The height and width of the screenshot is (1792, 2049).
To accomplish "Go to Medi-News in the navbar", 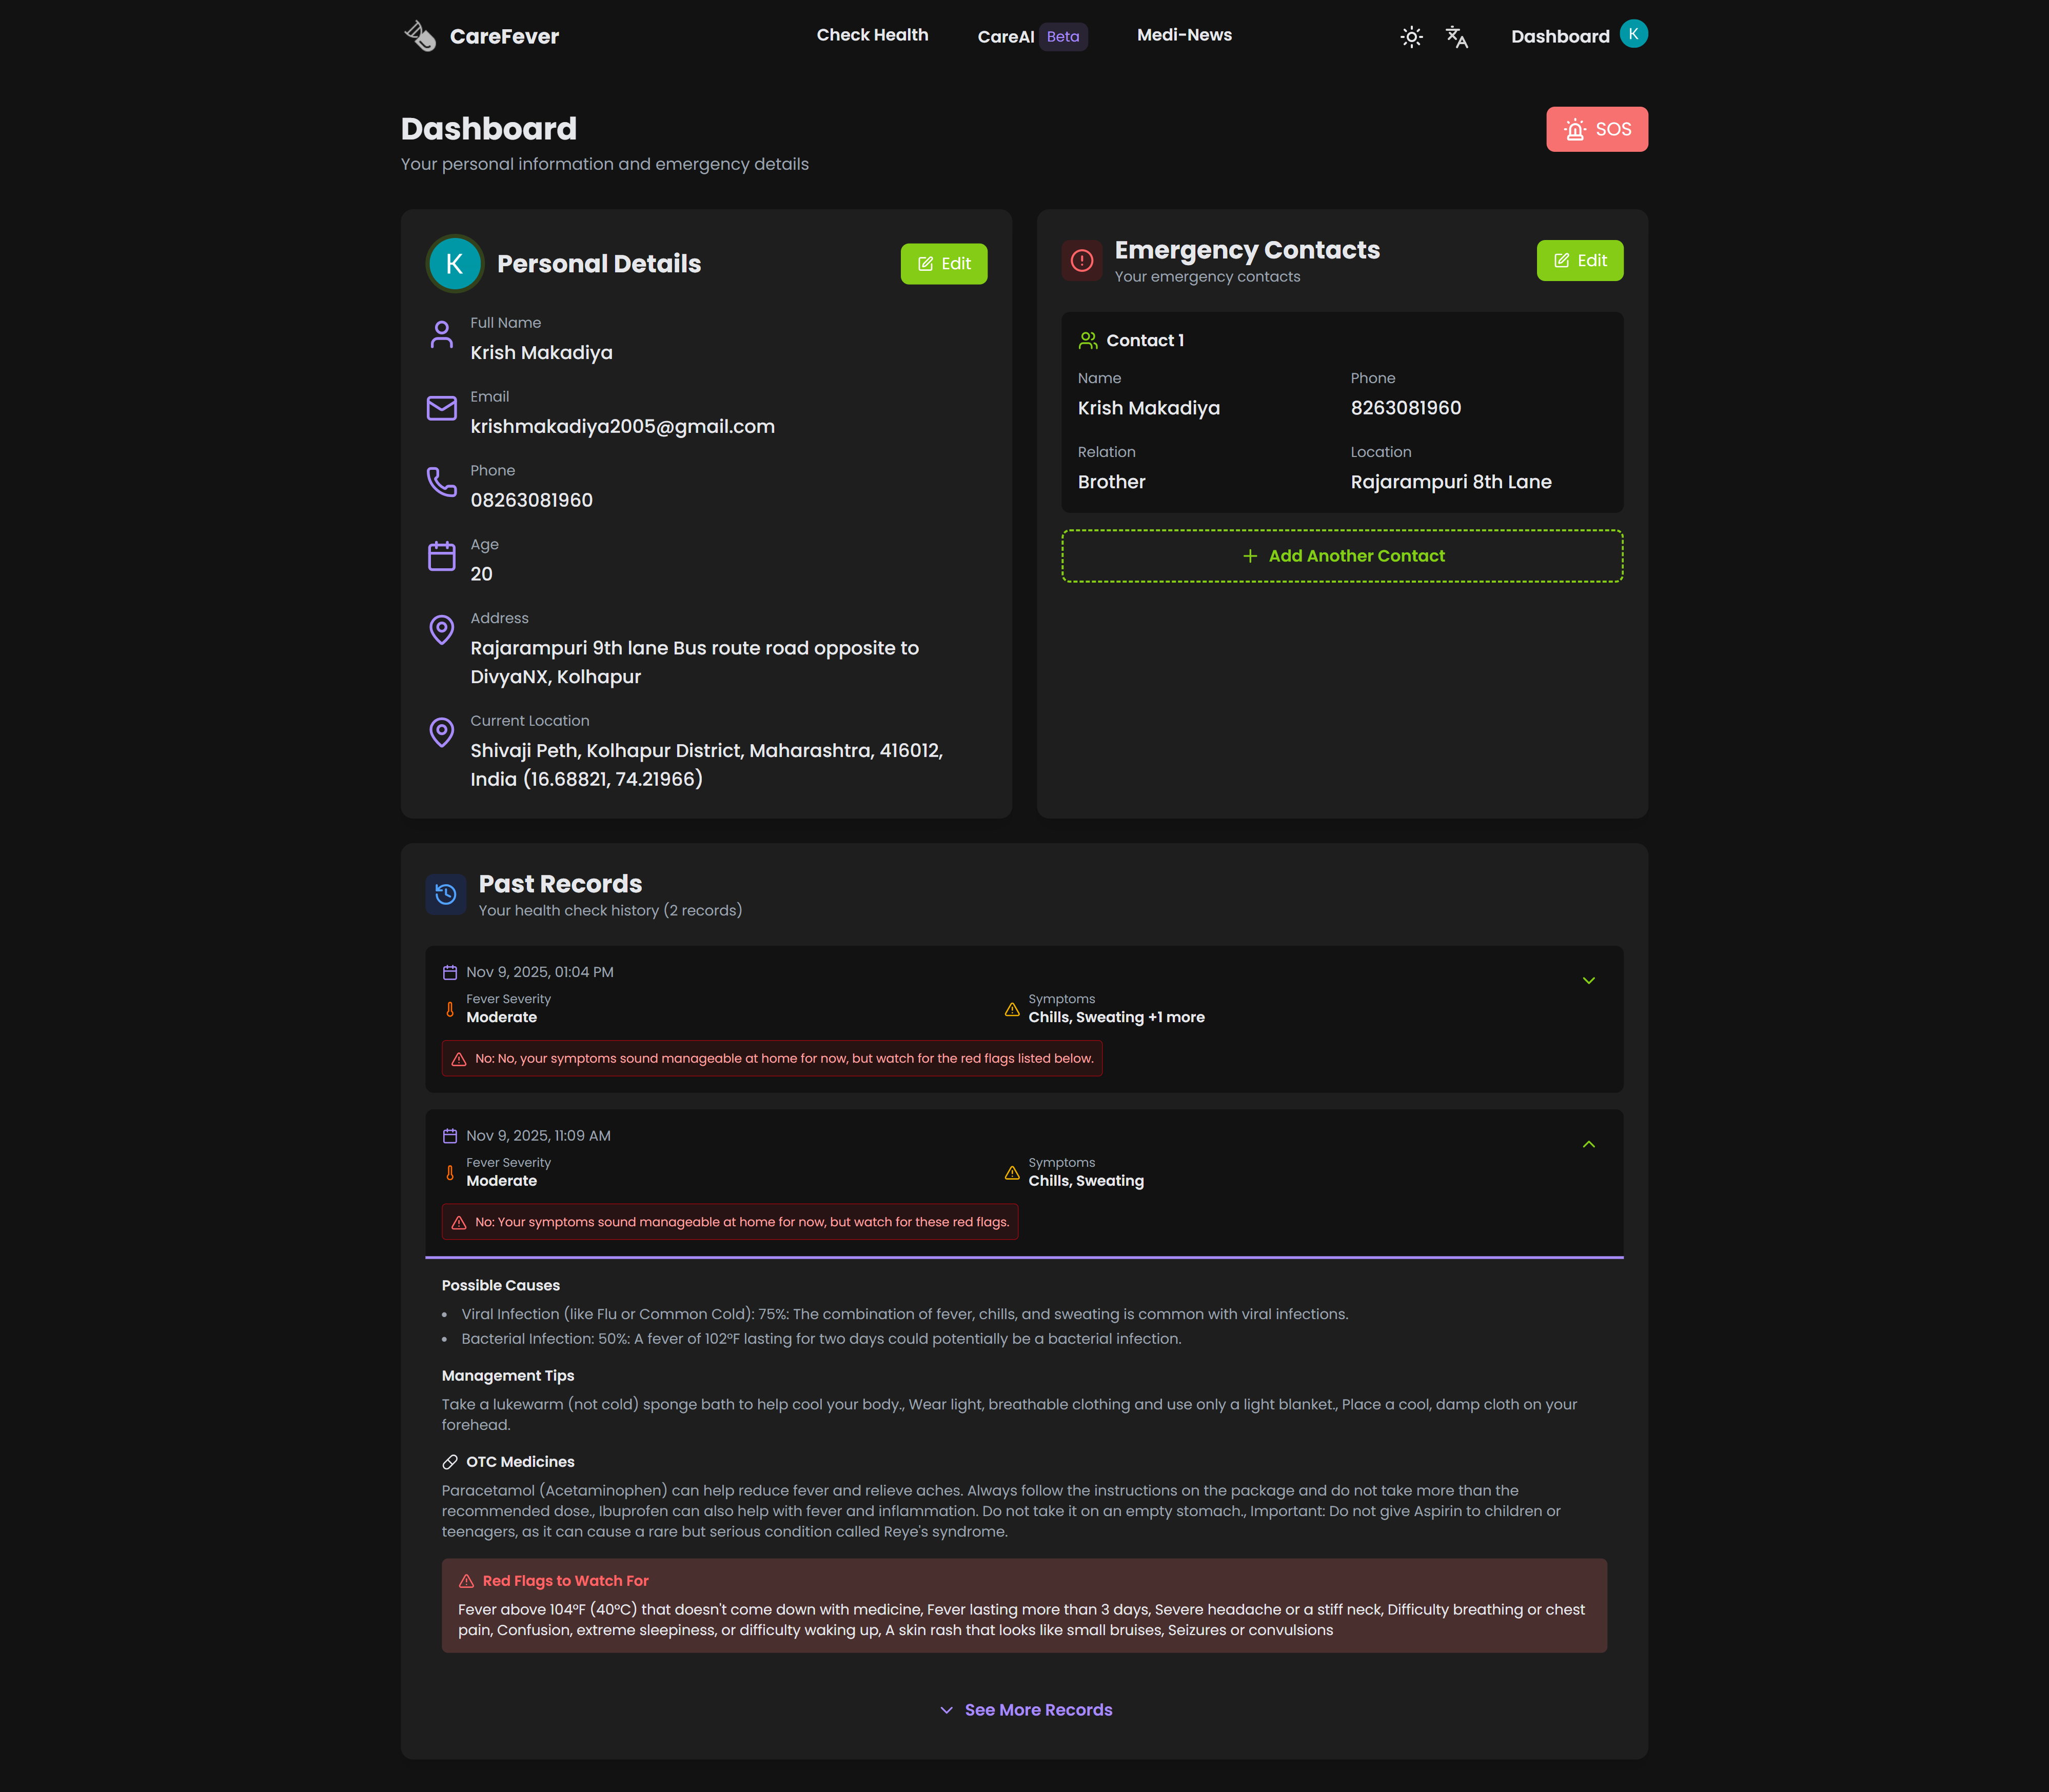I will [1184, 35].
